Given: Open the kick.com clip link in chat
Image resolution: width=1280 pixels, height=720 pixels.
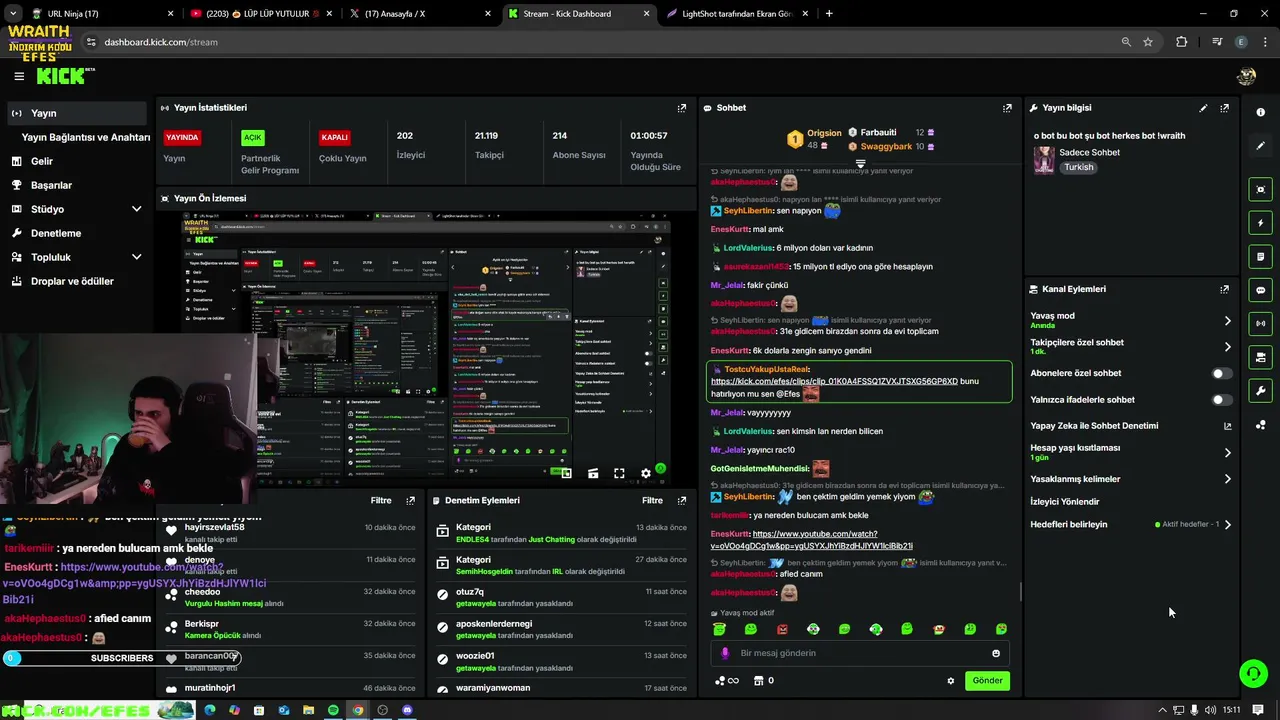Looking at the screenshot, I should 834,381.
